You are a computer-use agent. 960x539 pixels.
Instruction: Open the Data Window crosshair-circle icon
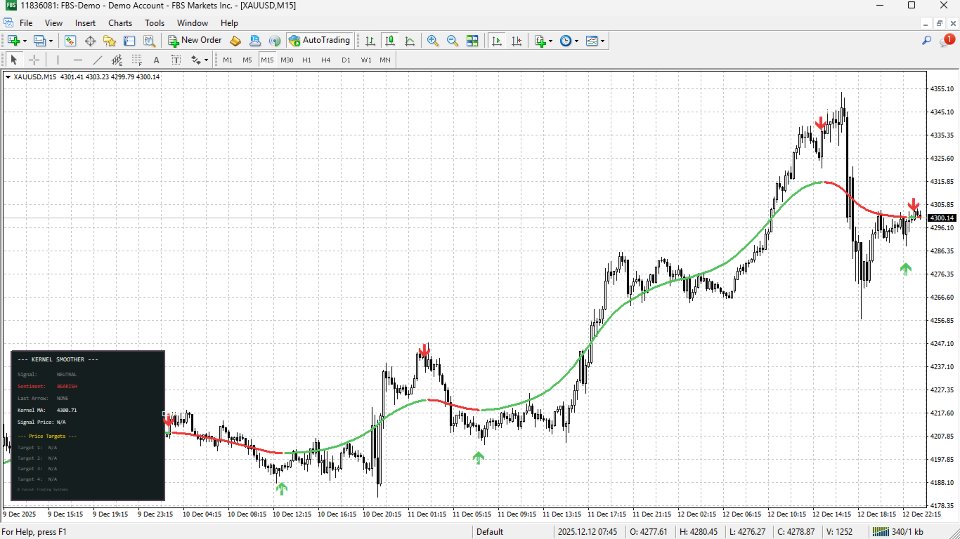coord(90,41)
